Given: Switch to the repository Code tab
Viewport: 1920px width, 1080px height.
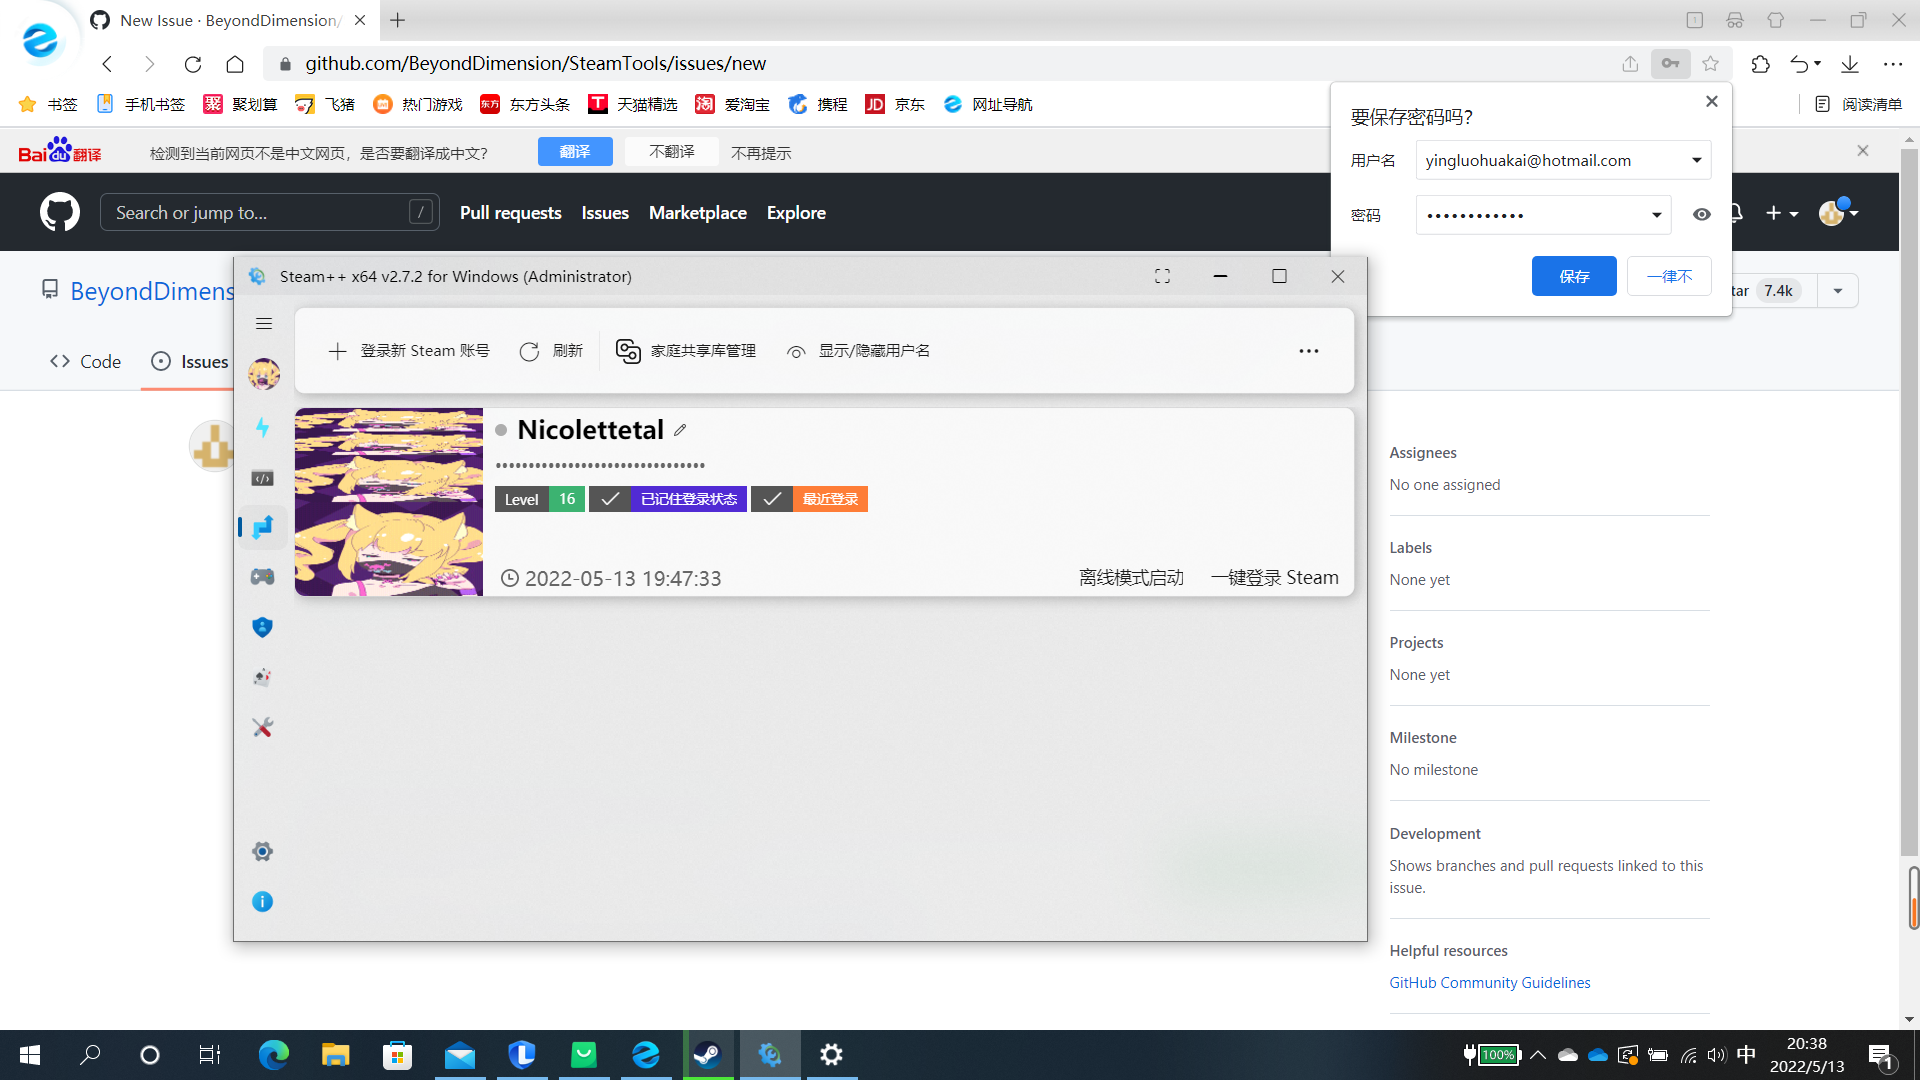Looking at the screenshot, I should coord(86,362).
